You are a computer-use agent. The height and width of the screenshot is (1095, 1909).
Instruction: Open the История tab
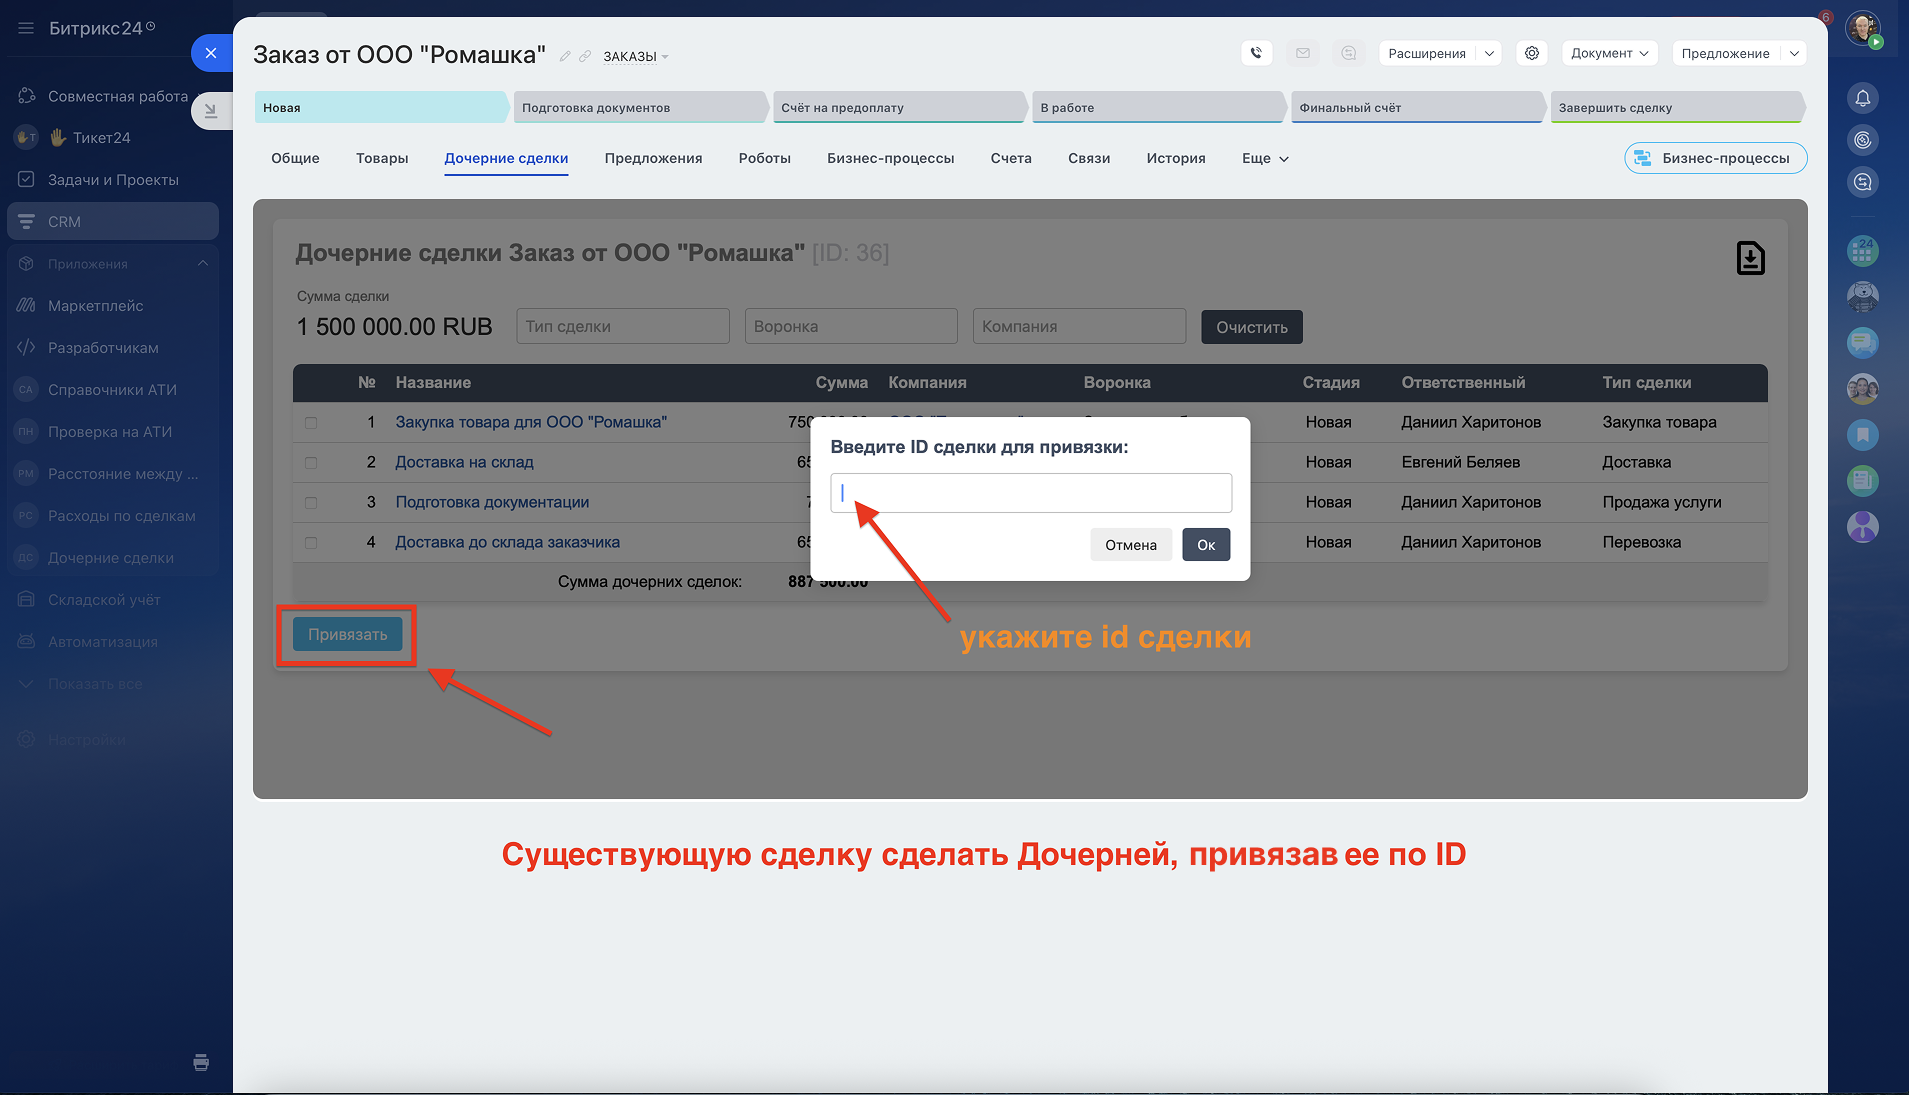1175,158
